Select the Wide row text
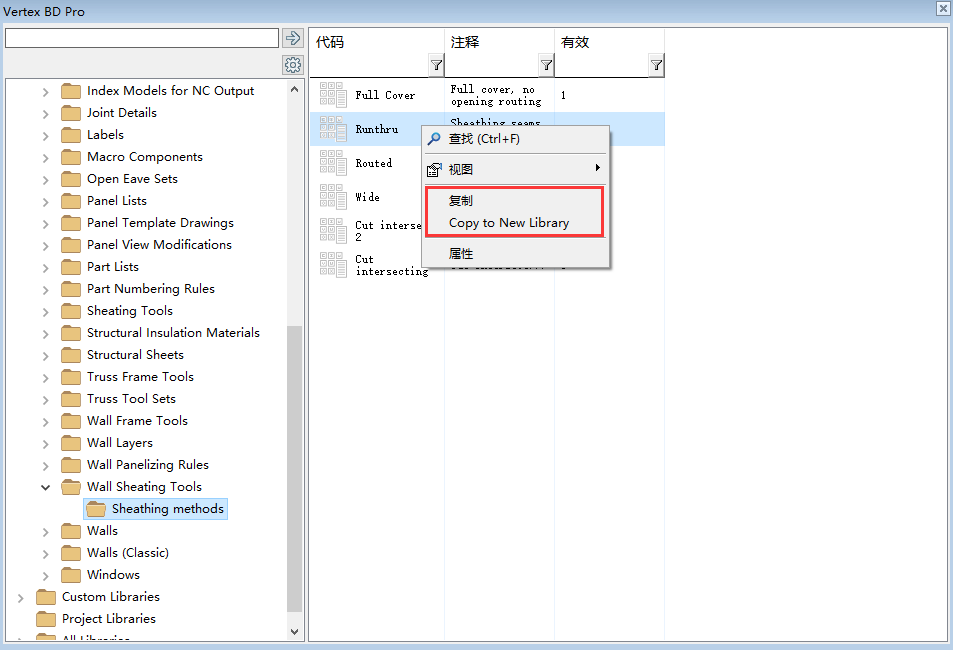The image size is (953, 650). tap(367, 198)
